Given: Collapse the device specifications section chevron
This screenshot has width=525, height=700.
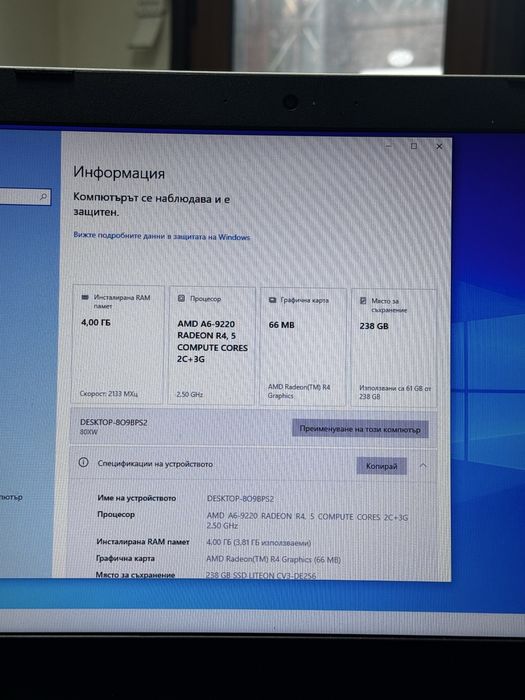Looking at the screenshot, I should point(423,466).
